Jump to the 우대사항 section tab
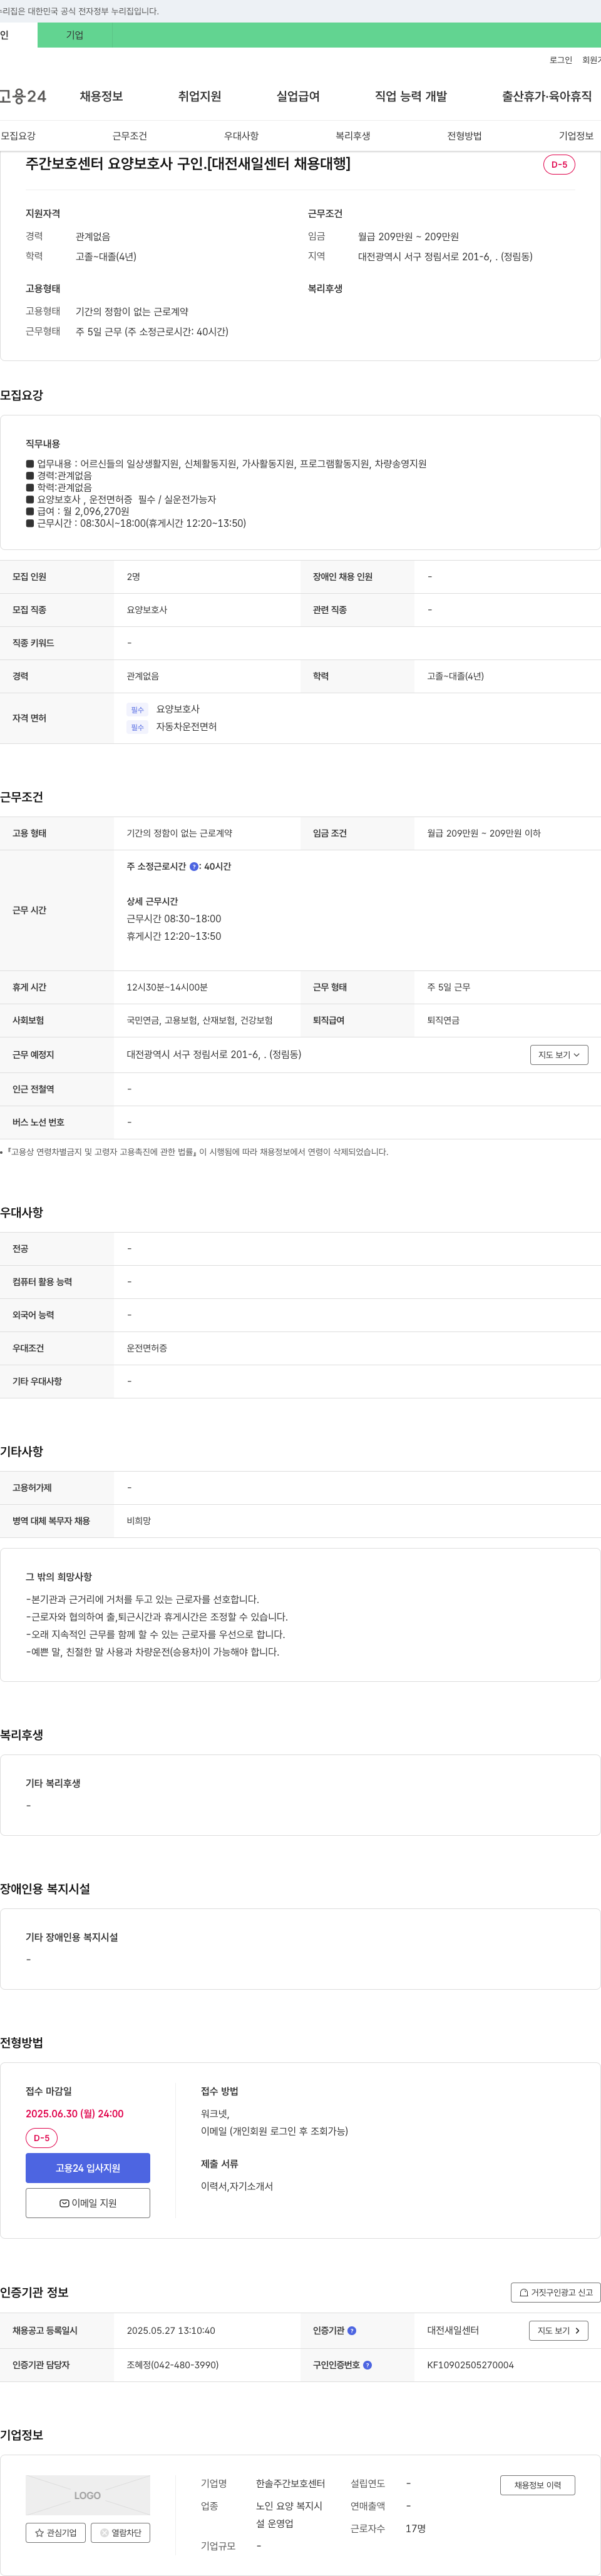This screenshot has width=601, height=2576. (x=241, y=136)
